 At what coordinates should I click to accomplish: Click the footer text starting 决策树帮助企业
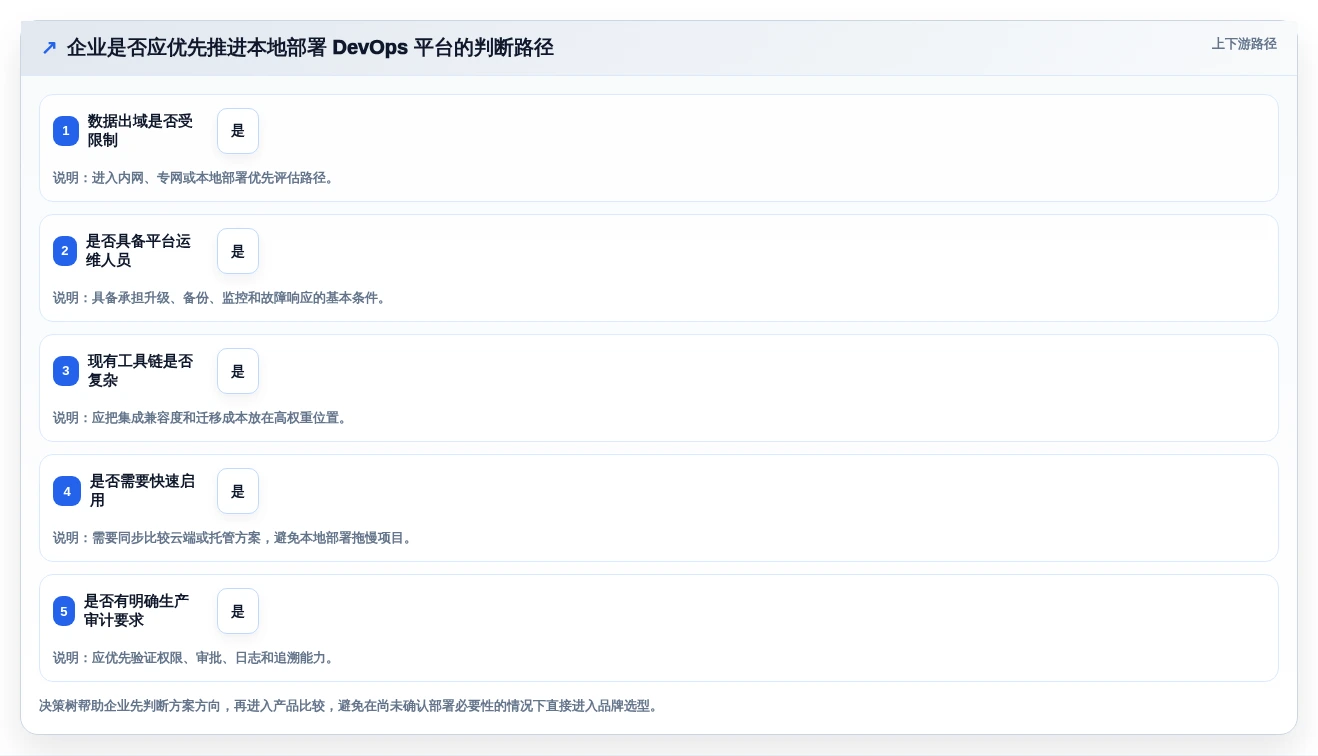point(349,706)
